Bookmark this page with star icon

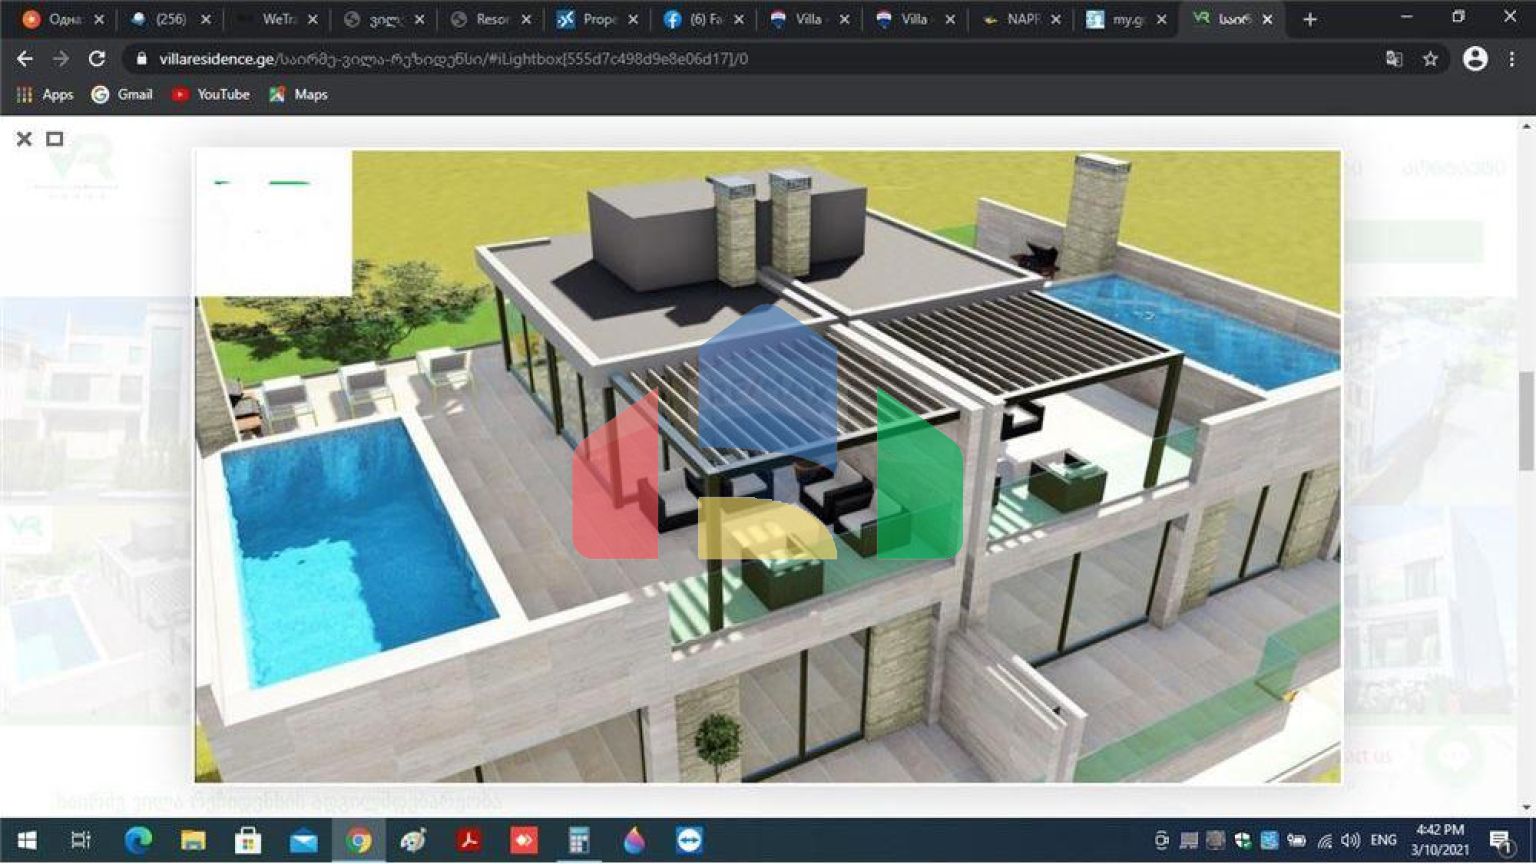tap(1430, 59)
